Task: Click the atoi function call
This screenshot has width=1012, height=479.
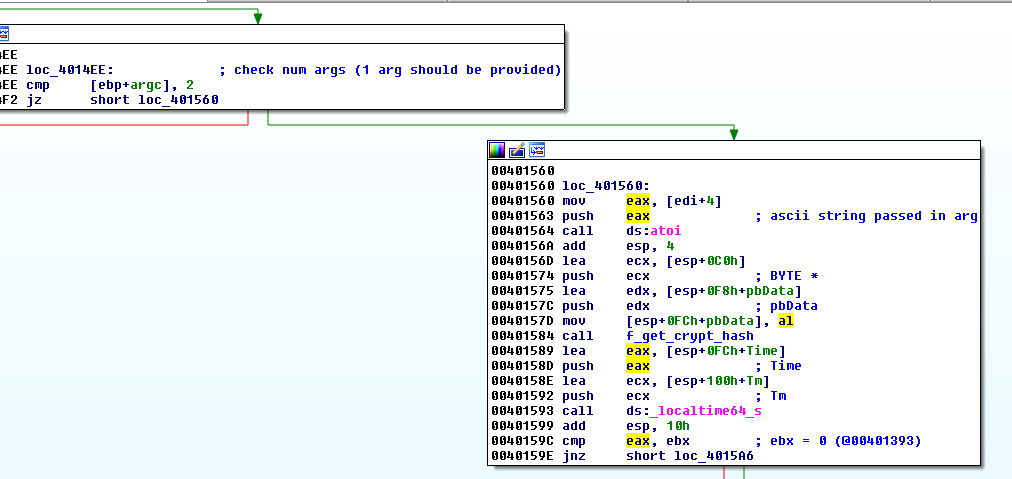Action: coord(665,231)
